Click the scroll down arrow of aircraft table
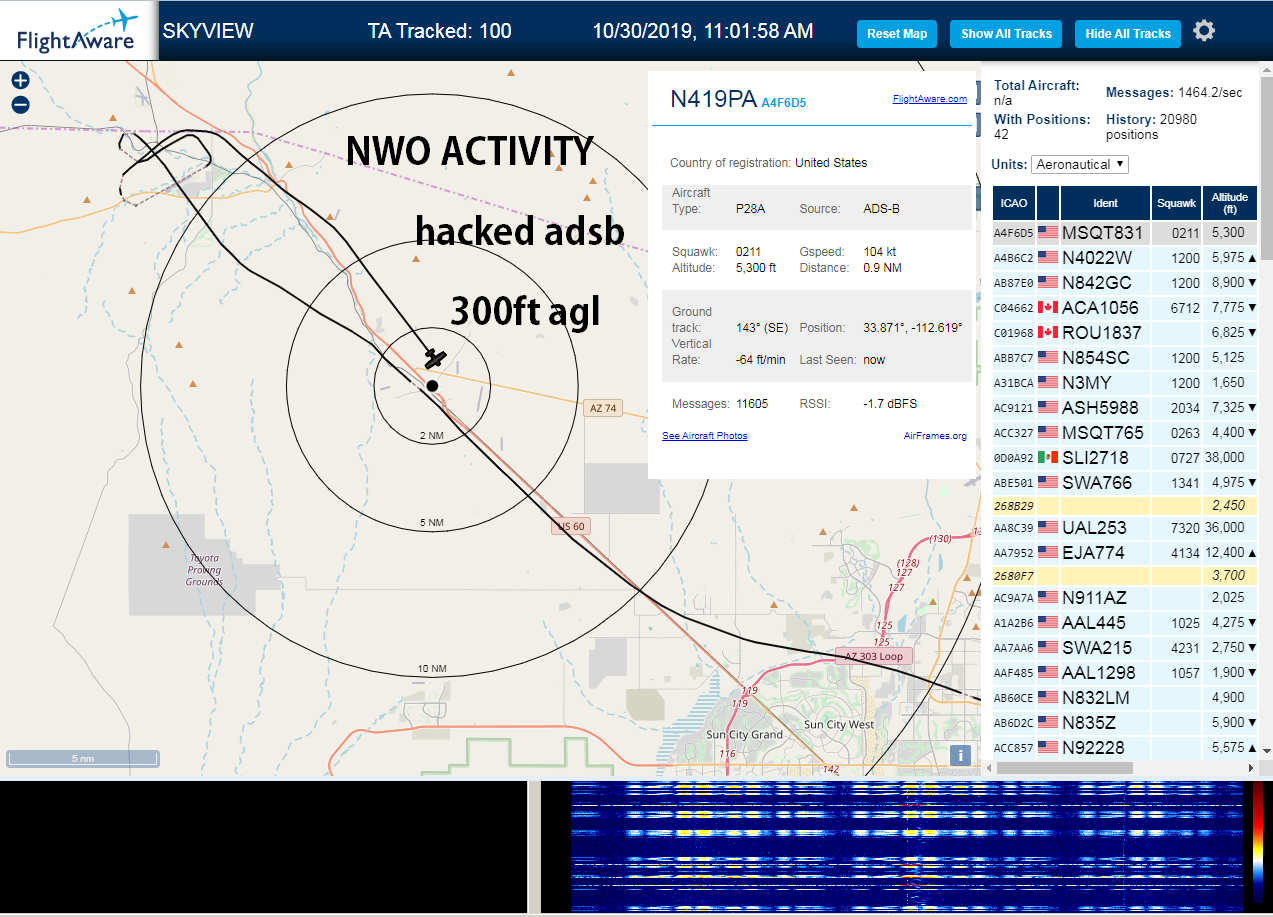This screenshot has height=917, width=1273. [x=1266, y=750]
